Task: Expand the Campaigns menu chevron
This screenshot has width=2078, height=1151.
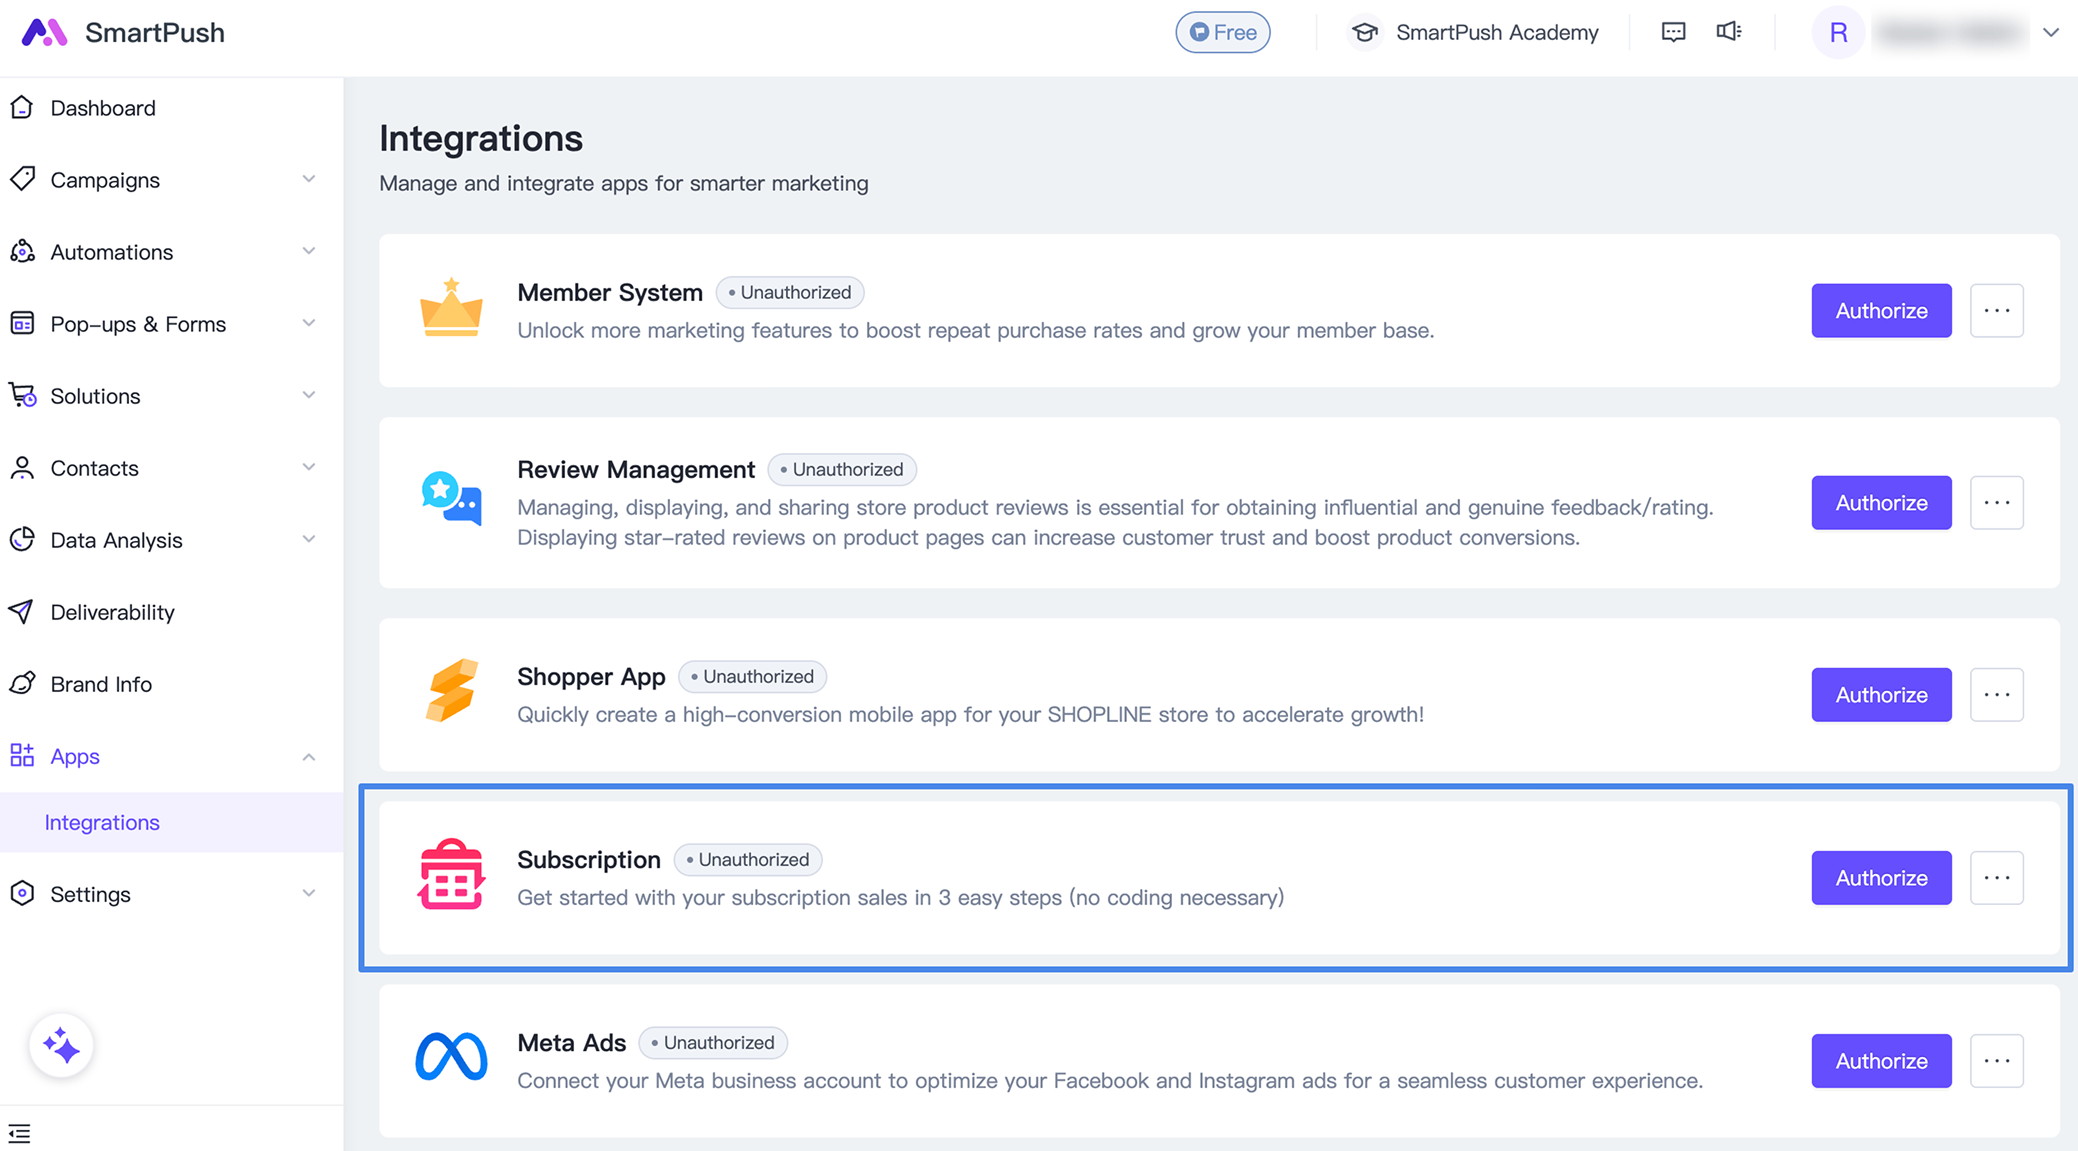Action: tap(309, 180)
